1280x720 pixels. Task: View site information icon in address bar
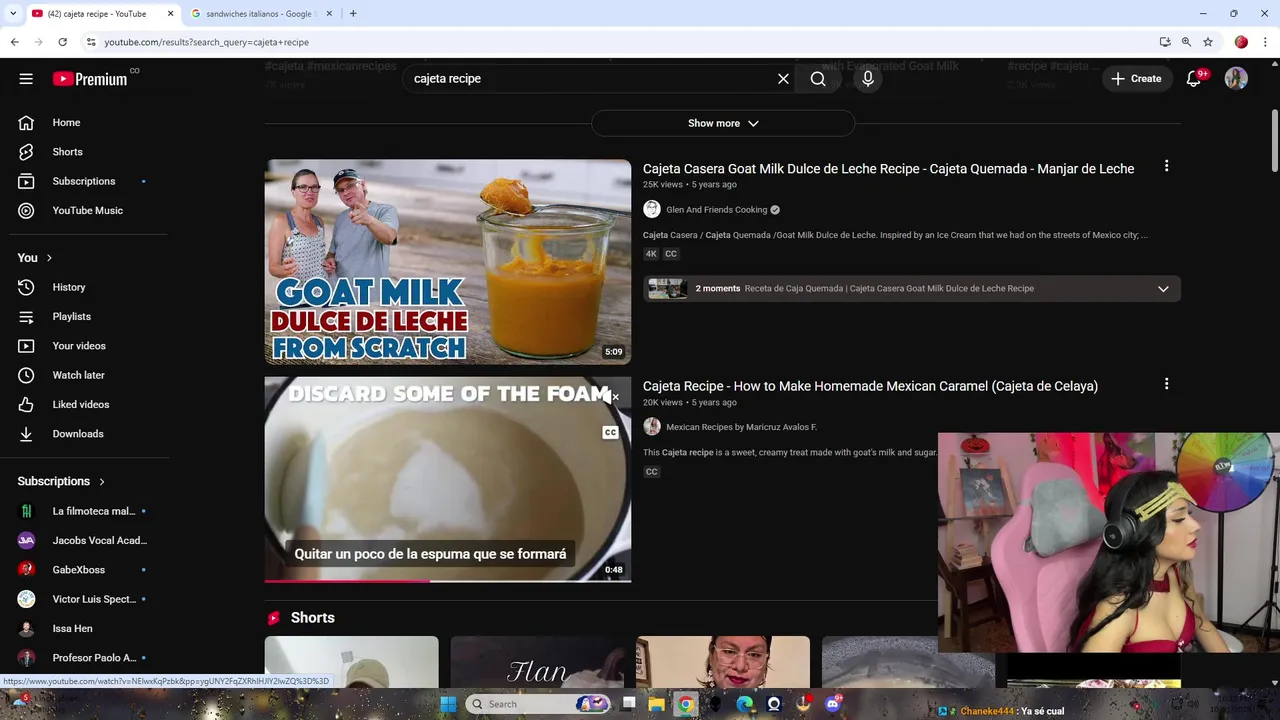tap(91, 42)
